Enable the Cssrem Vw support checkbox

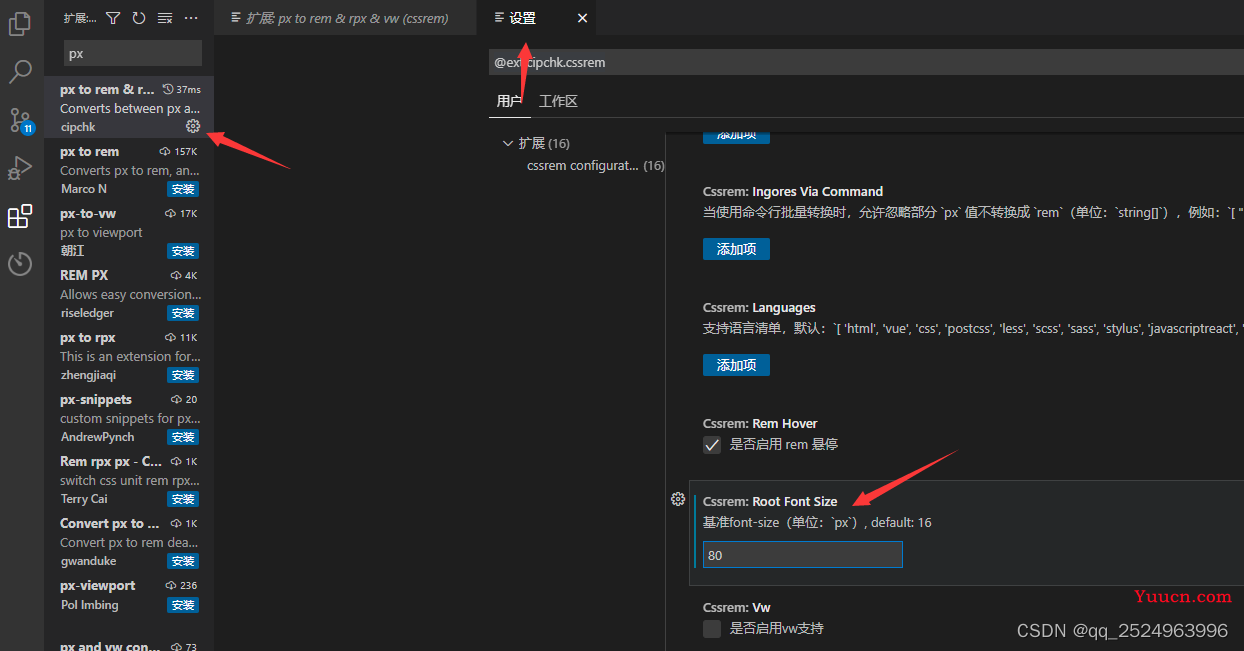712,628
